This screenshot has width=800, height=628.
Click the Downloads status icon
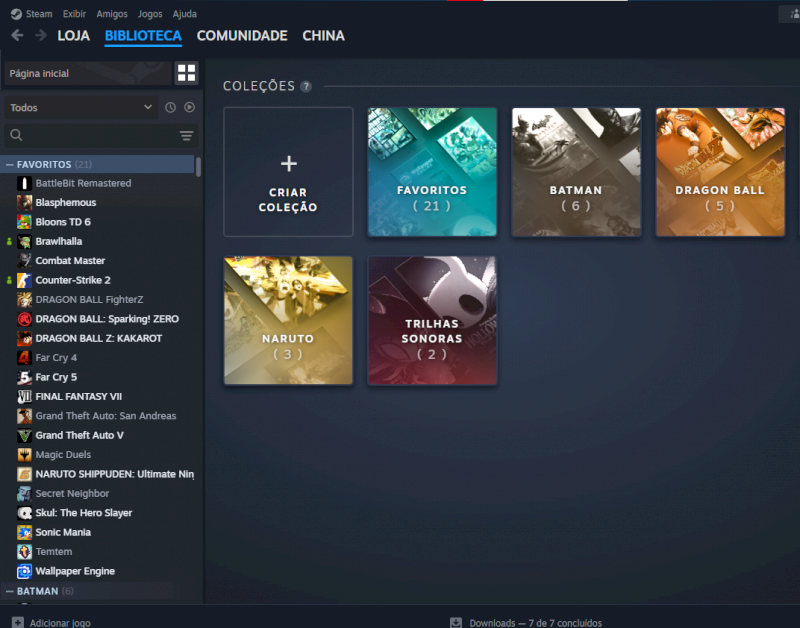tap(456, 622)
